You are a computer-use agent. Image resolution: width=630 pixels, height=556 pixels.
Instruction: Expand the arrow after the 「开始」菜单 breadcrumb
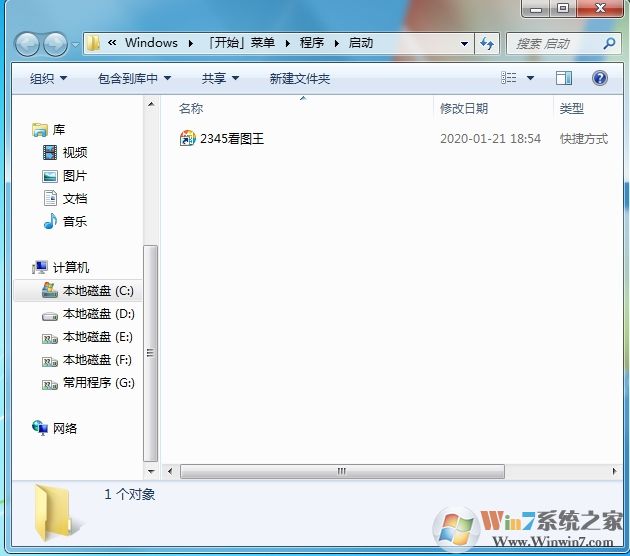tap(288, 43)
